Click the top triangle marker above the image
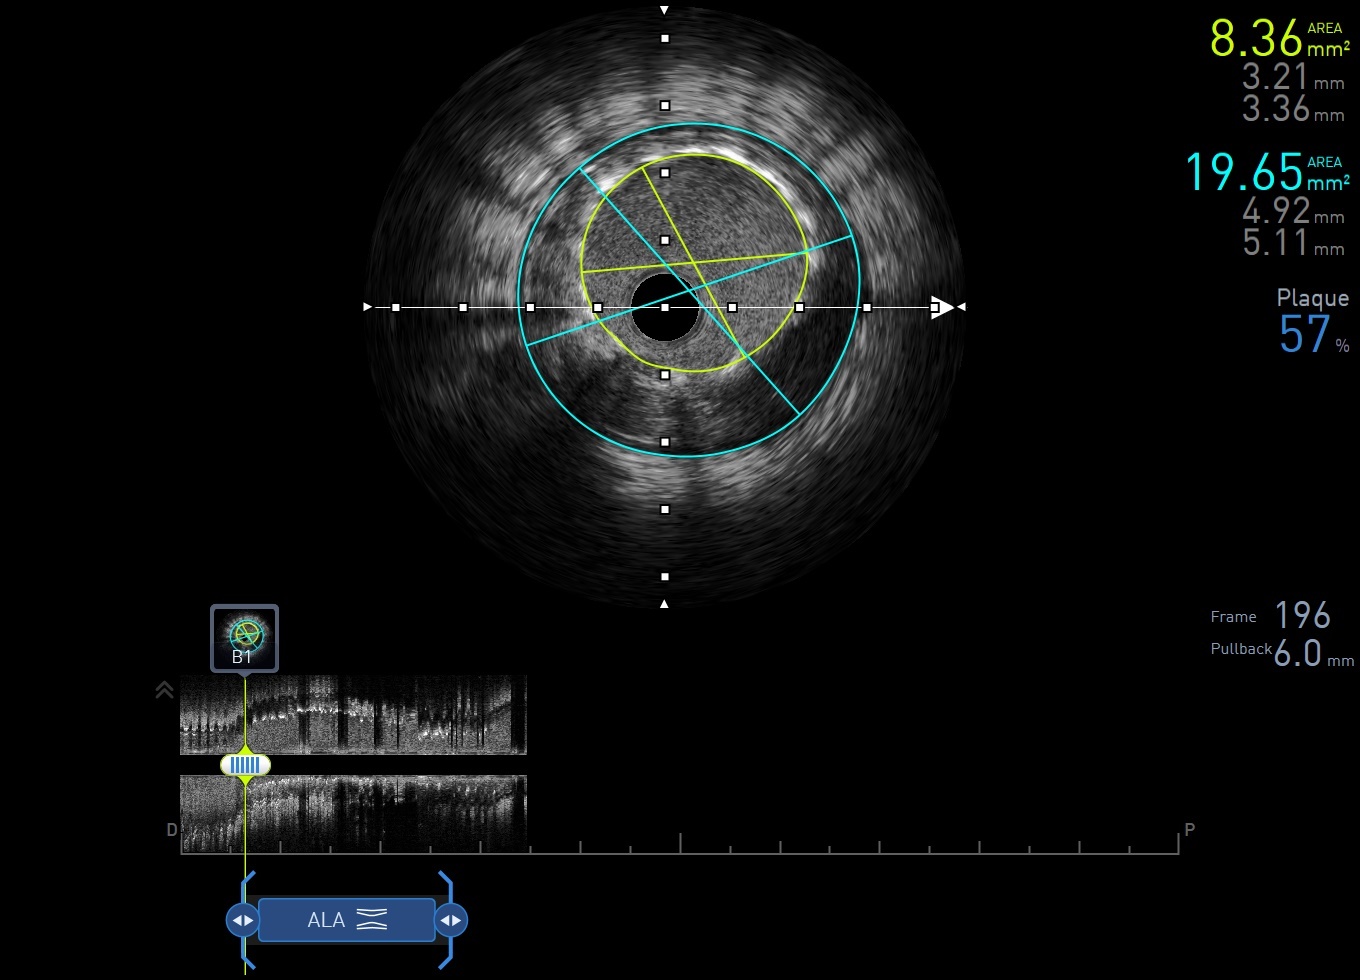This screenshot has width=1360, height=980. pyautogui.click(x=664, y=11)
